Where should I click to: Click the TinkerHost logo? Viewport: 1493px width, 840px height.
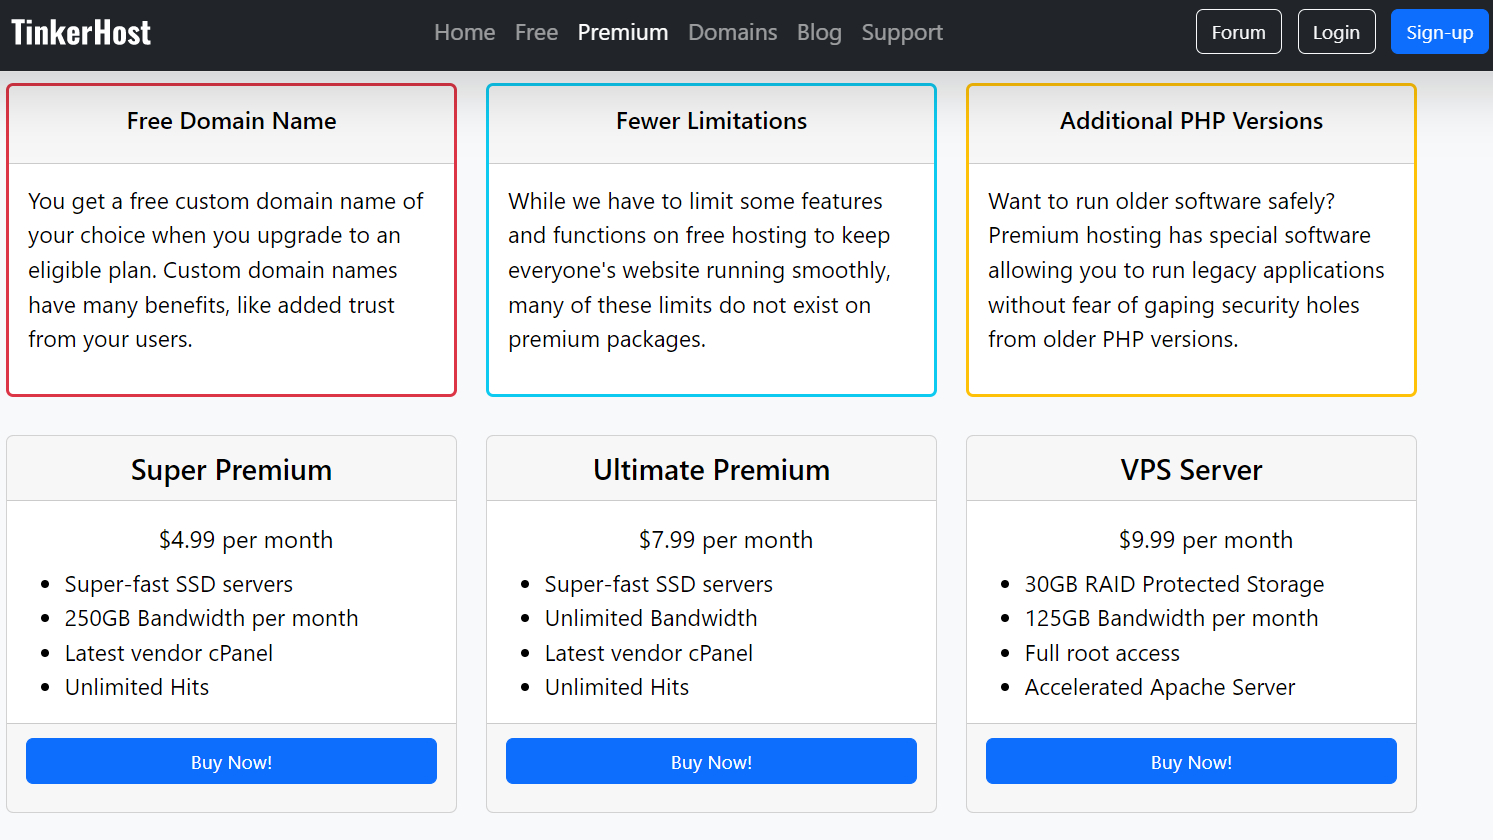coord(81,32)
